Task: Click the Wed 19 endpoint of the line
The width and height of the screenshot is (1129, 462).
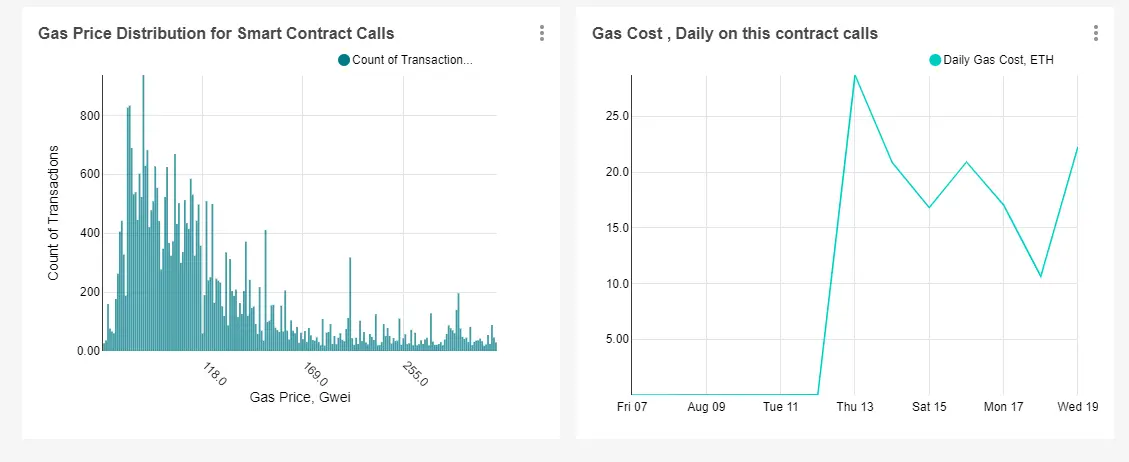Action: [x=1077, y=148]
